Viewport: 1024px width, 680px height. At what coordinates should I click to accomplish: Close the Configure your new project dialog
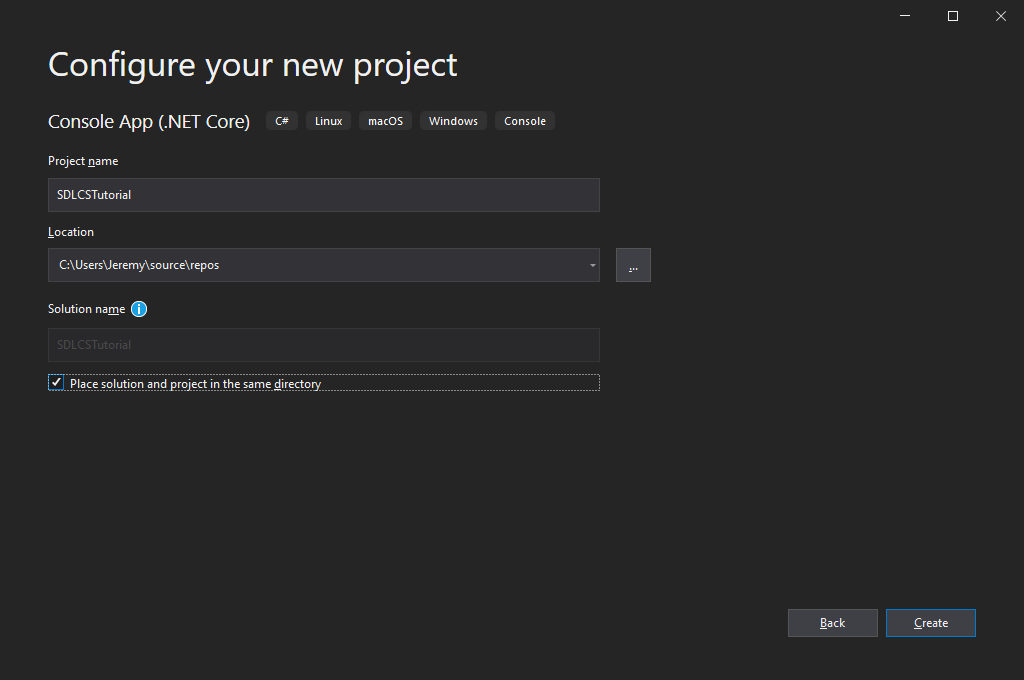[1000, 16]
